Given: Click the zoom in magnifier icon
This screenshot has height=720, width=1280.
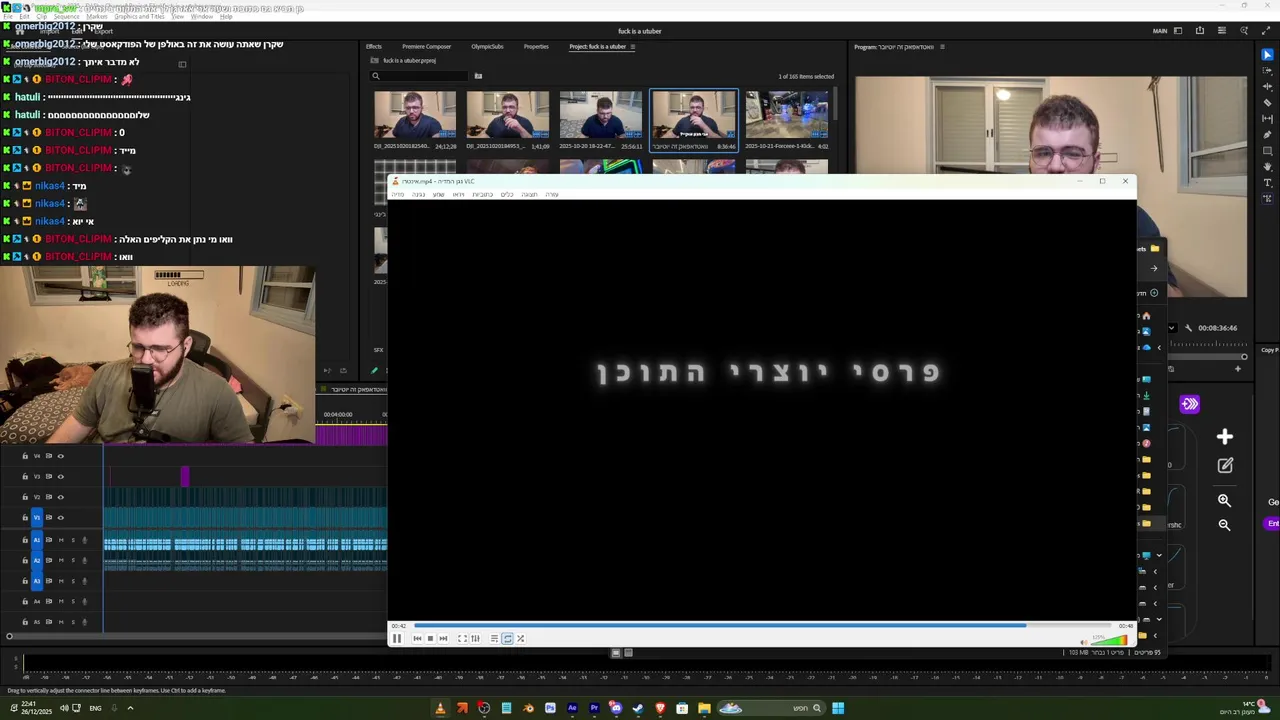Looking at the screenshot, I should click(1224, 500).
